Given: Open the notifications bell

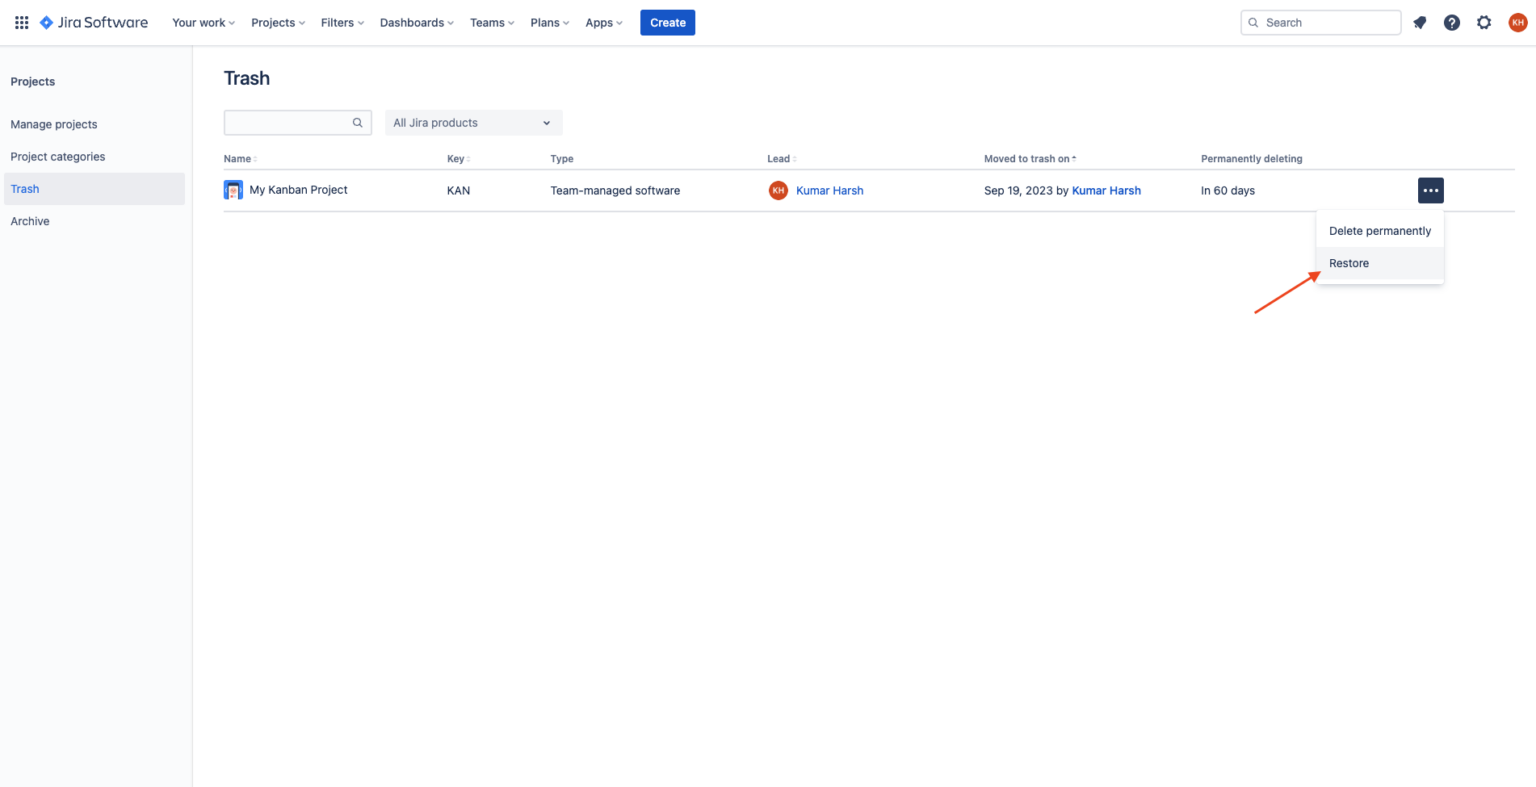Looking at the screenshot, I should 1419,22.
